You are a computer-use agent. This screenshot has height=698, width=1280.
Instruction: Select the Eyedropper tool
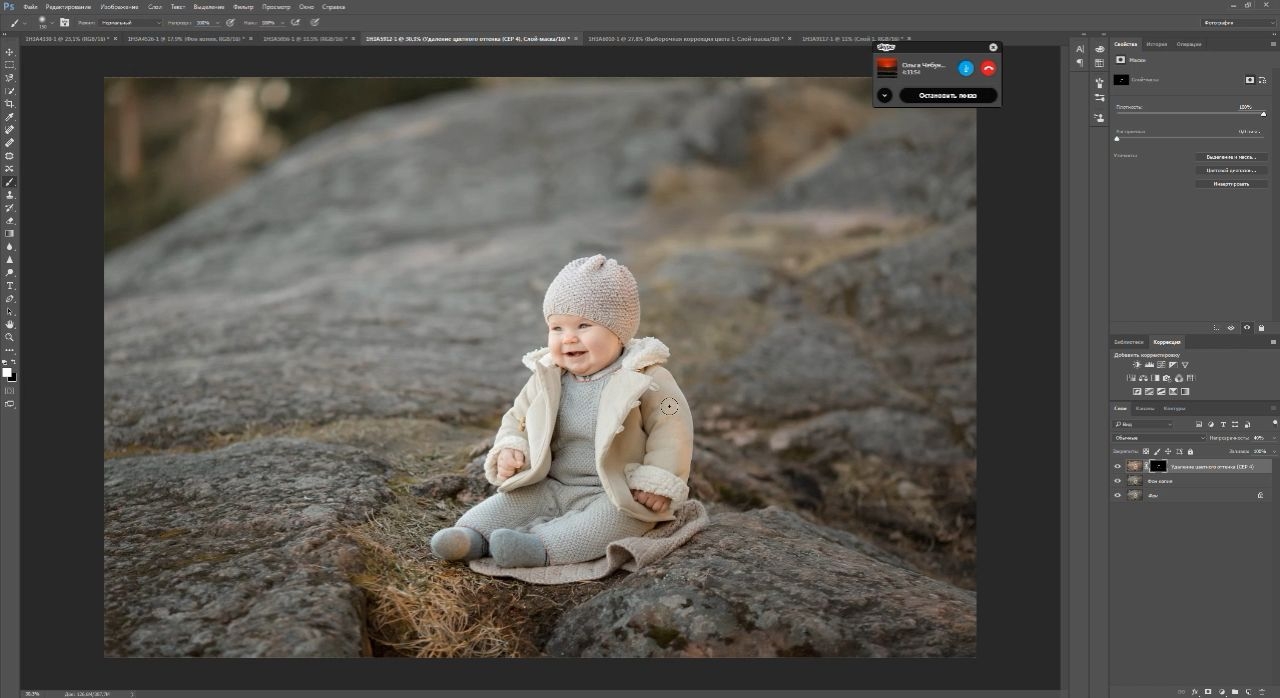(10, 117)
